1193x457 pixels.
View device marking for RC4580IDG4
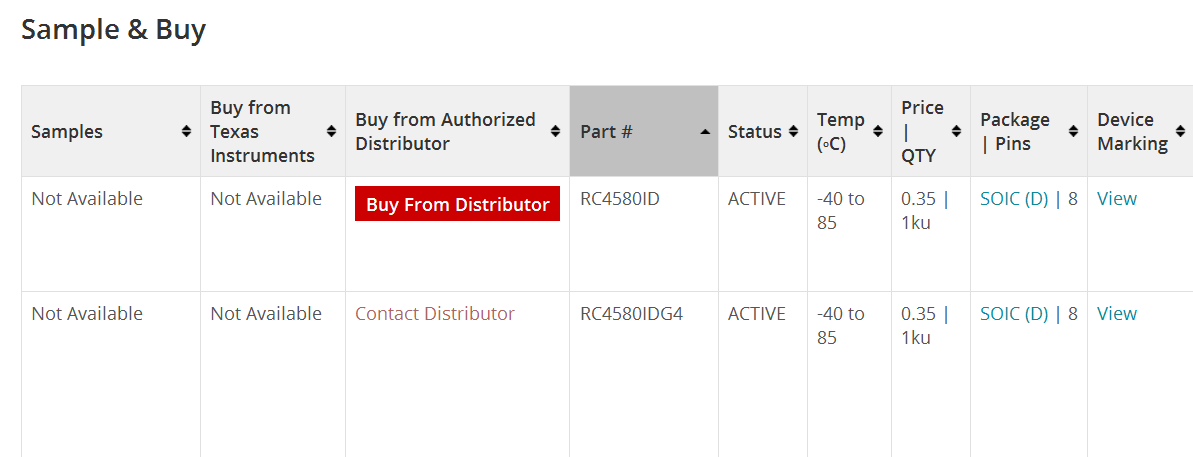click(1116, 314)
